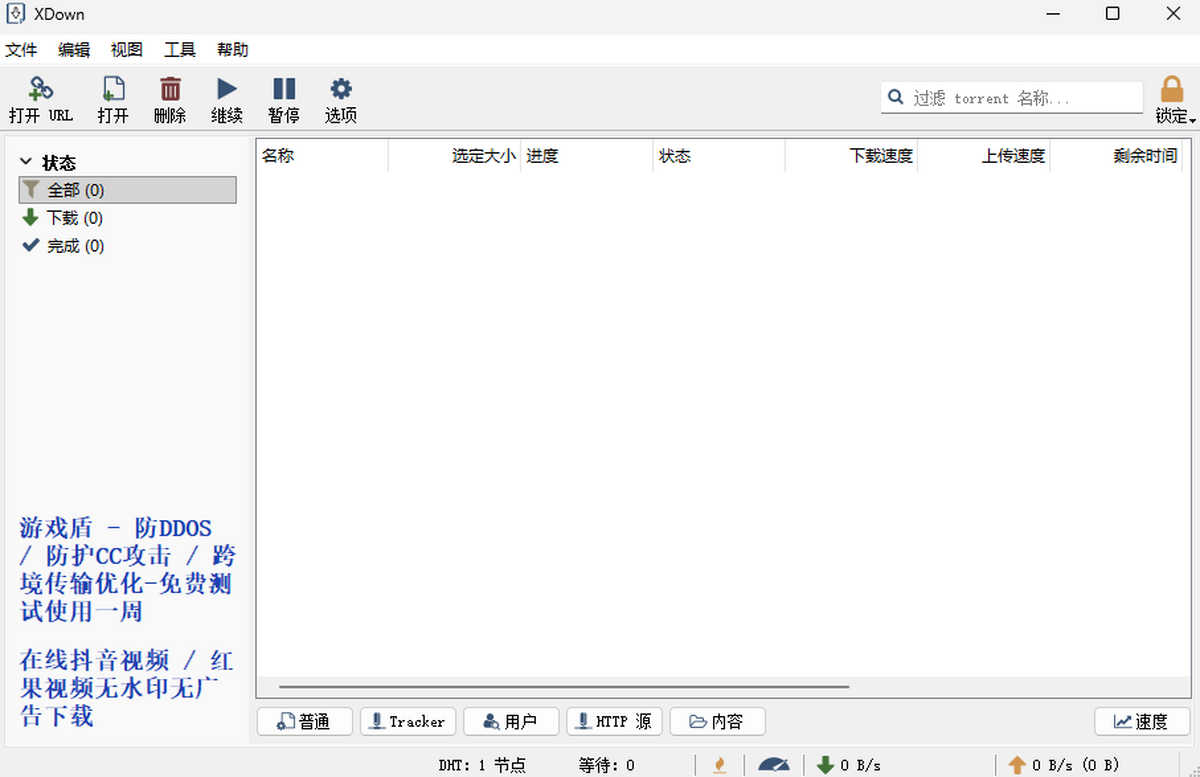Screen dimensions: 1200x777
Task: Open the 文件 menu
Action: [x=21, y=50]
